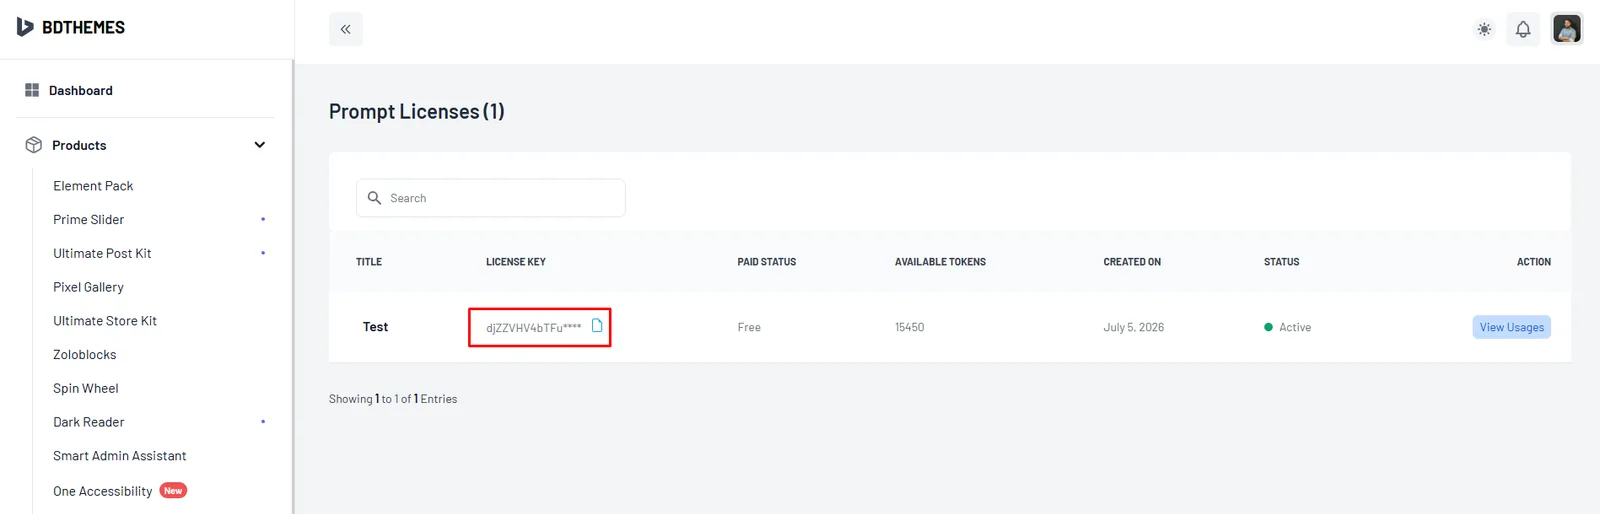Focus the license Search field
The width and height of the screenshot is (1600, 514).
click(491, 198)
